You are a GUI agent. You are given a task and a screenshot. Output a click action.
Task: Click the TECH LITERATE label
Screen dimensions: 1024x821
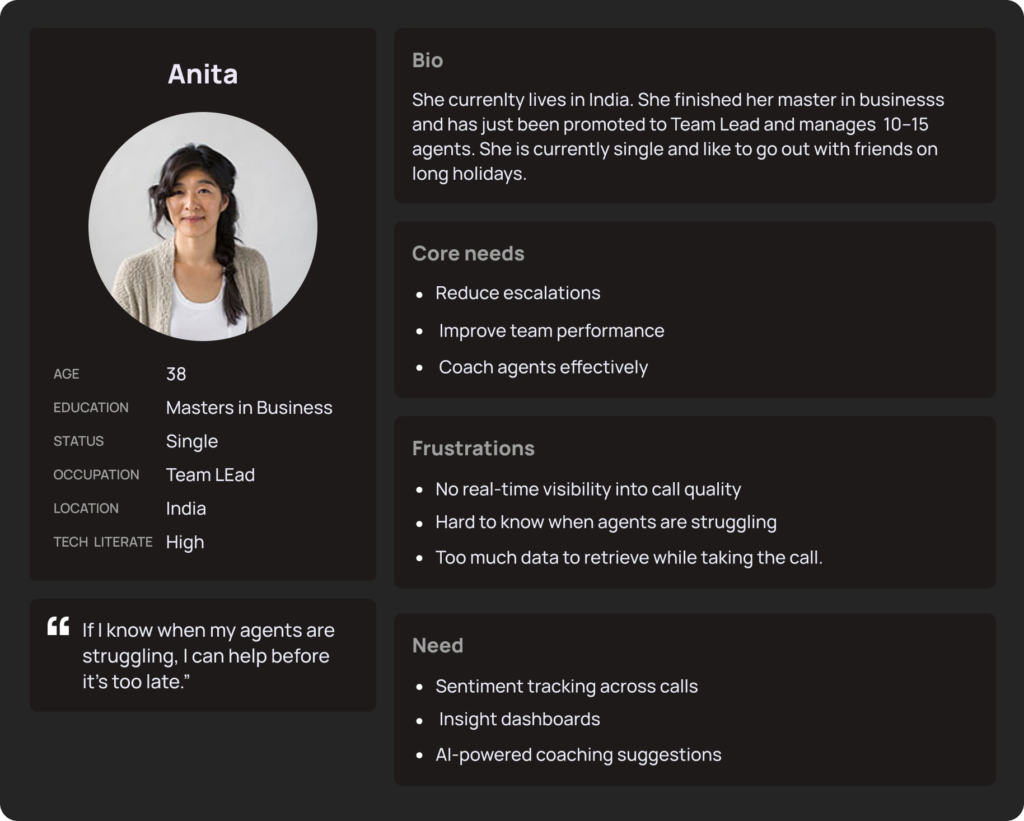[x=103, y=542]
